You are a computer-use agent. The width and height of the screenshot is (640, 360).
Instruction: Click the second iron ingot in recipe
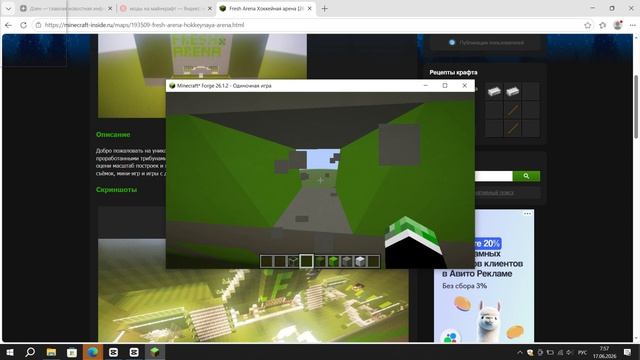(x=512, y=91)
